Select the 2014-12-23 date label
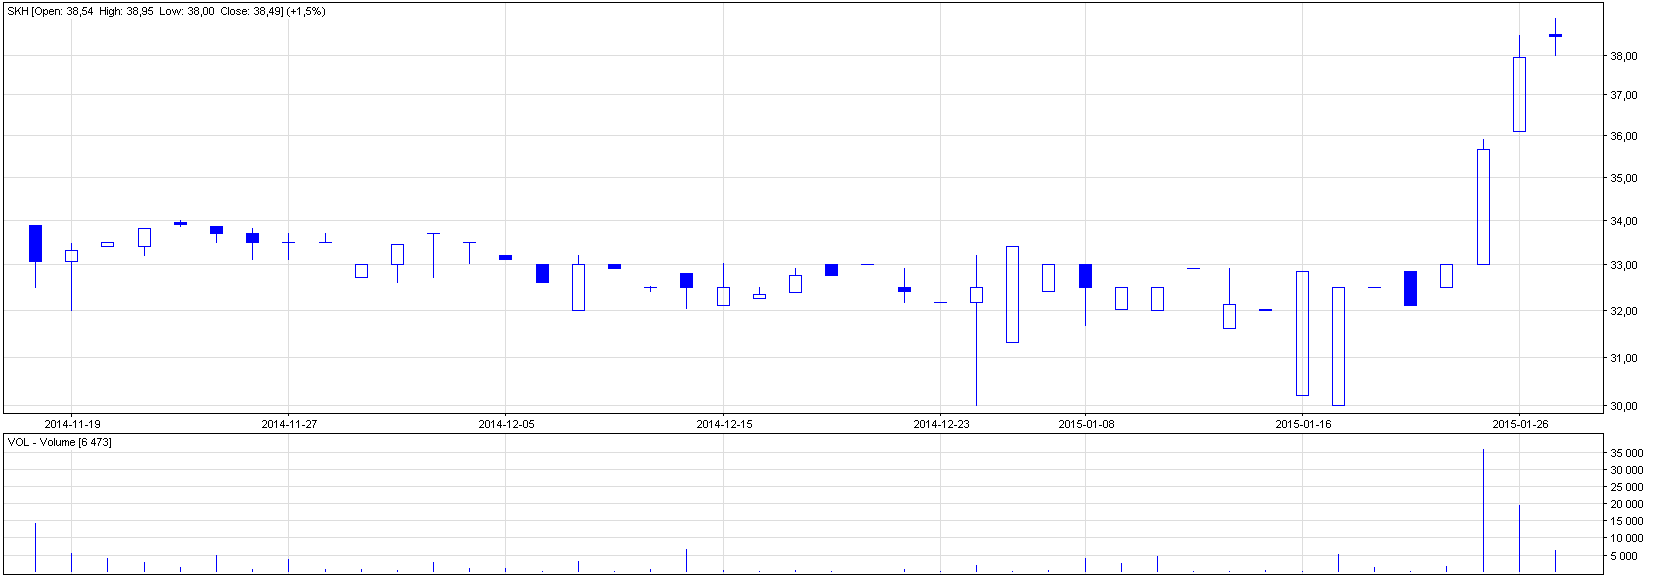1654x579 pixels. (x=941, y=424)
